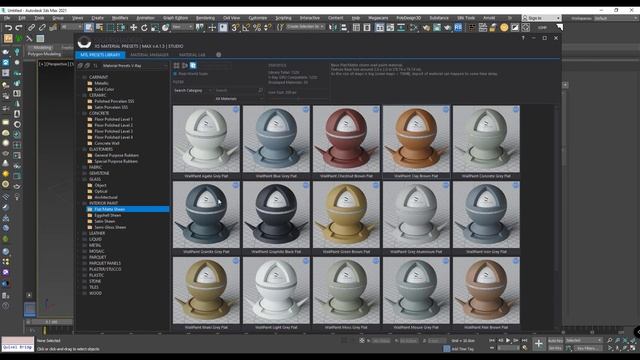Tick the checkbox under the view icons

175,74
